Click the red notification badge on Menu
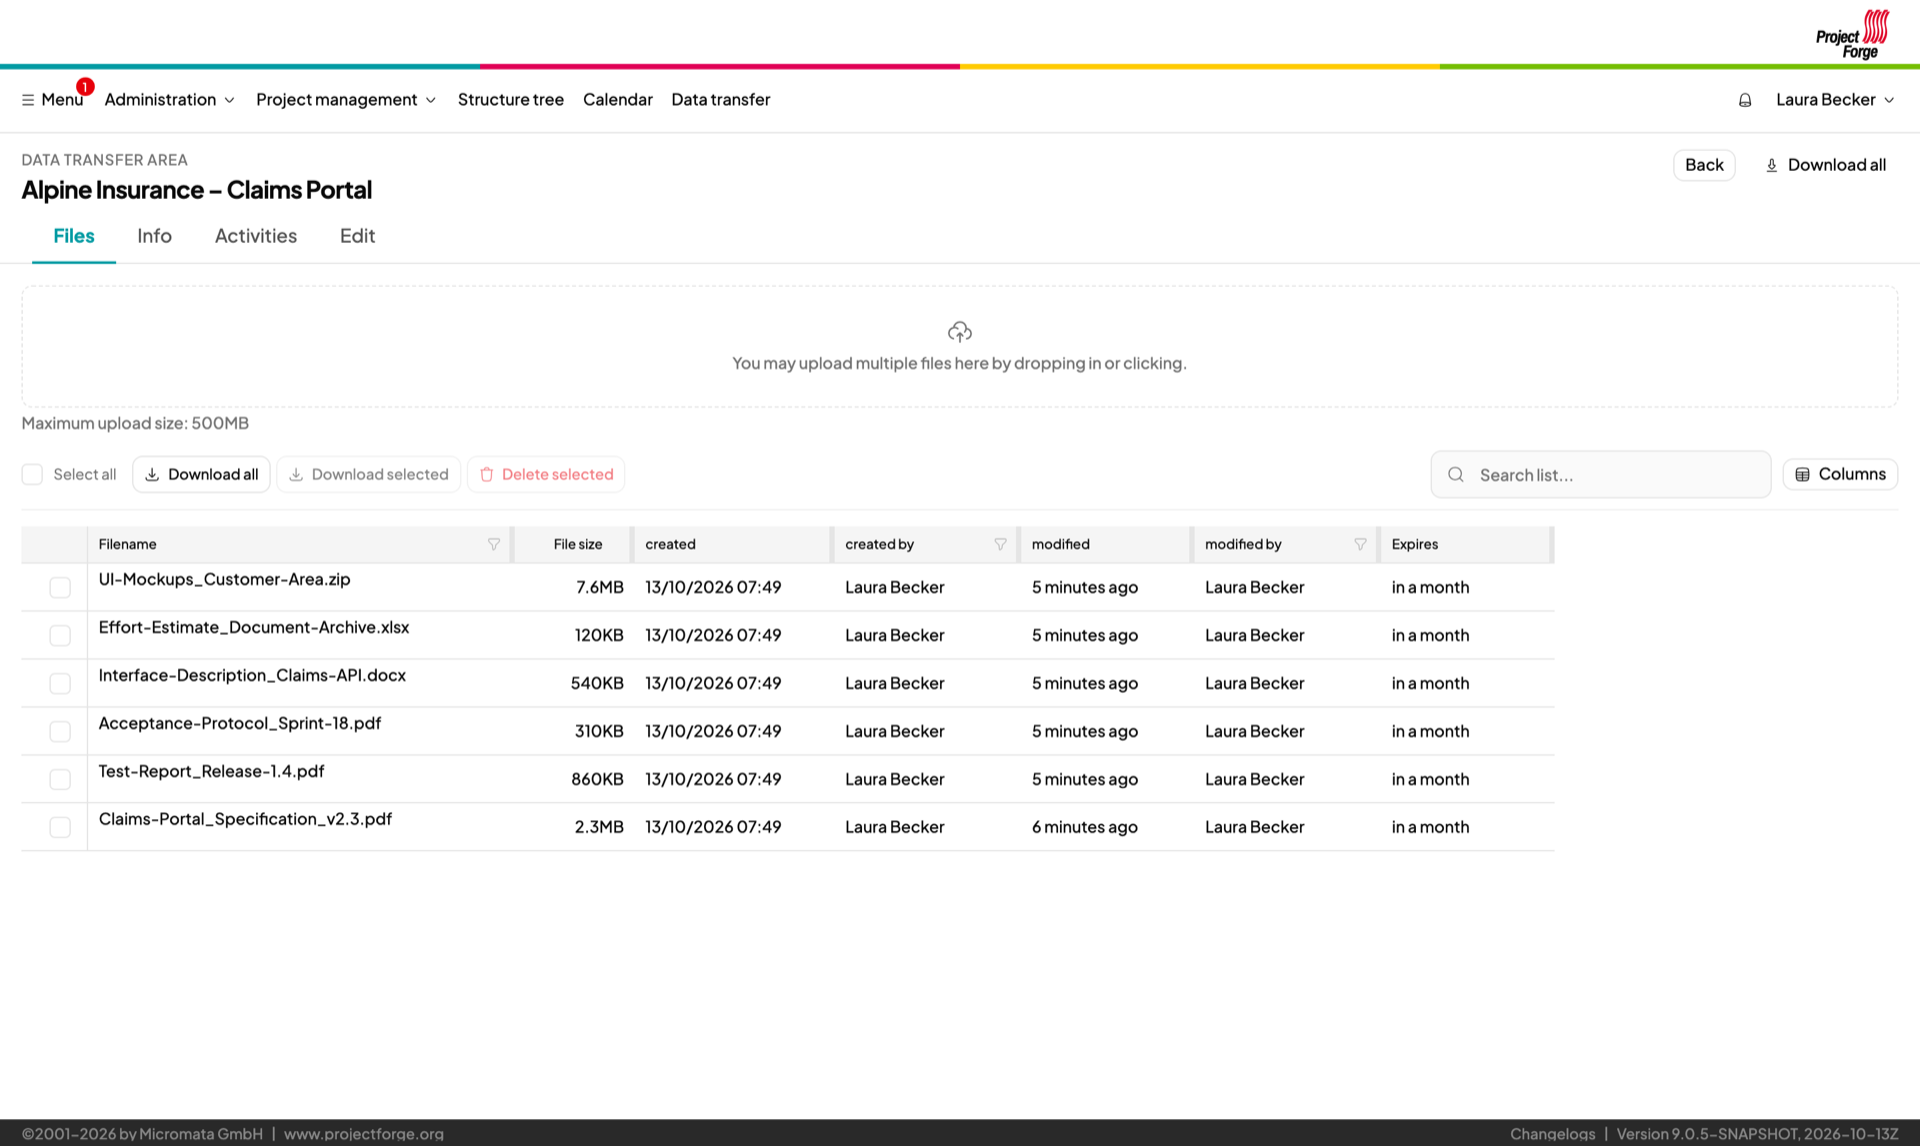The width and height of the screenshot is (1920, 1146). coord(85,87)
